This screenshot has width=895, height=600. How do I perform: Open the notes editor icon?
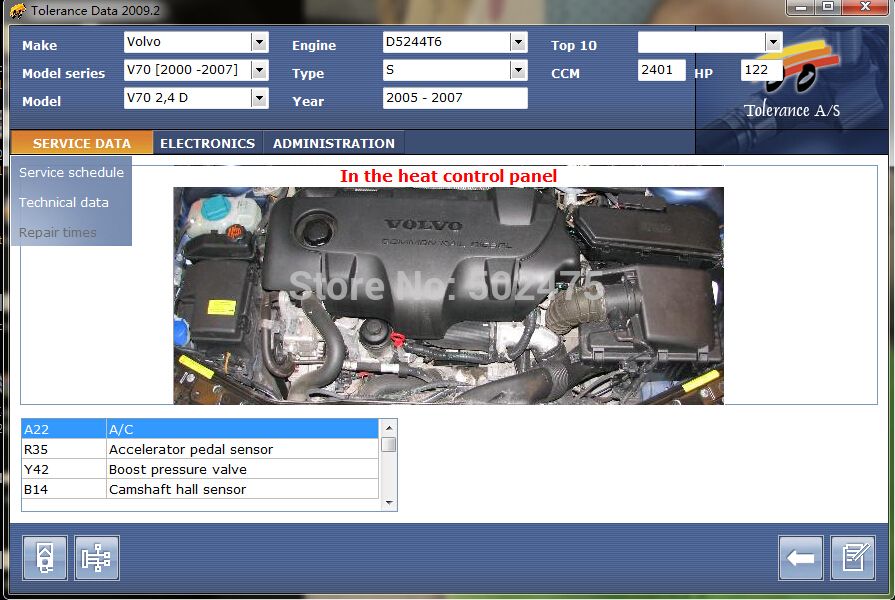853,558
